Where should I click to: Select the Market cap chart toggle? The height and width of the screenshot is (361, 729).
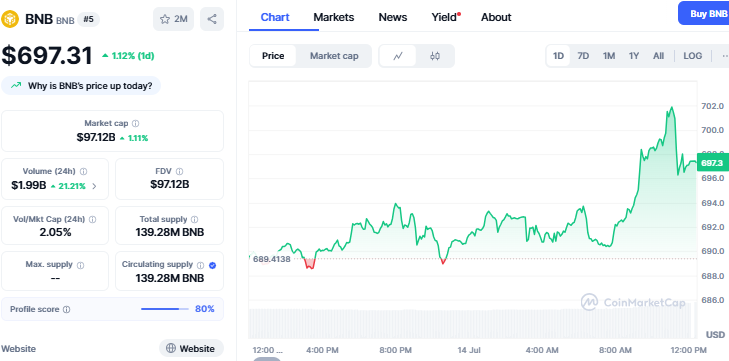coord(334,56)
